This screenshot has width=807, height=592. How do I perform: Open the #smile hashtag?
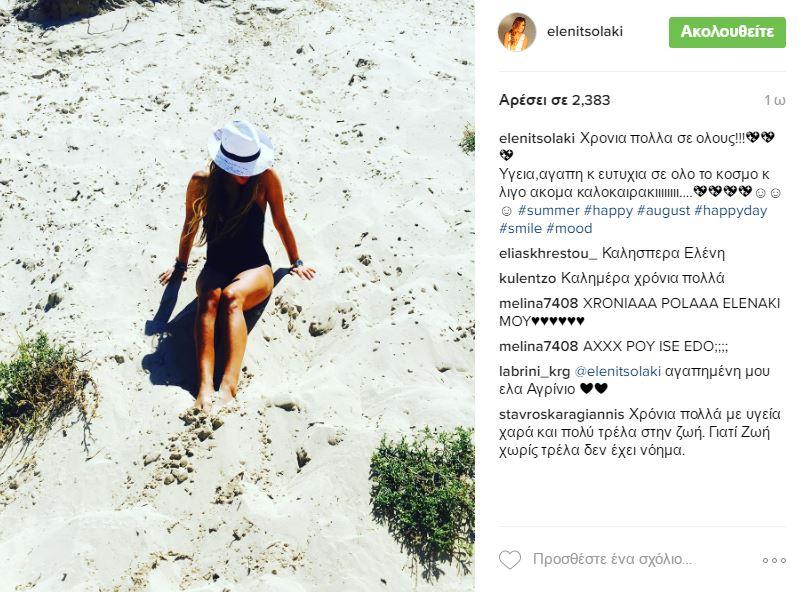[520, 229]
